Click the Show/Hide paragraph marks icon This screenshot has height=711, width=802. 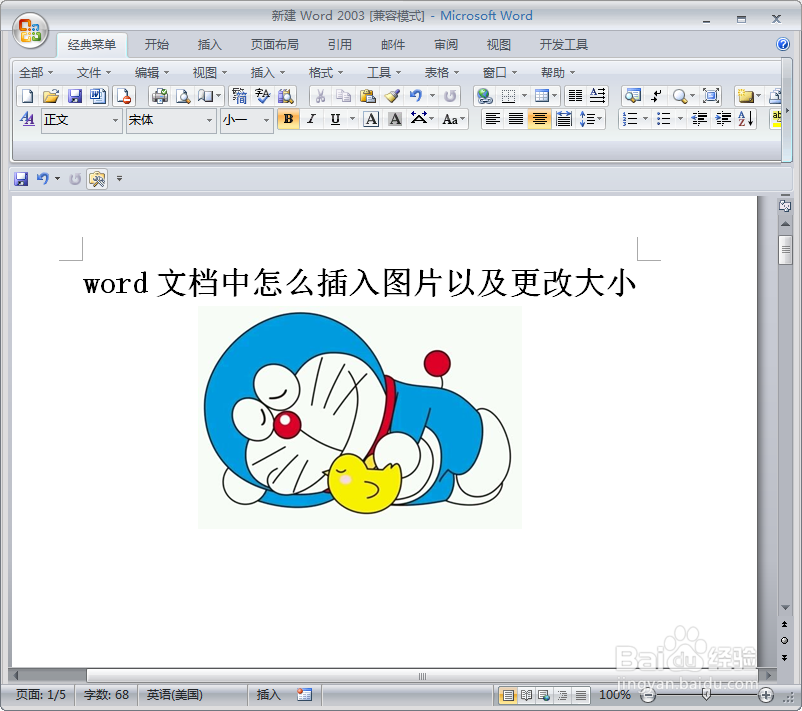[x=656, y=96]
